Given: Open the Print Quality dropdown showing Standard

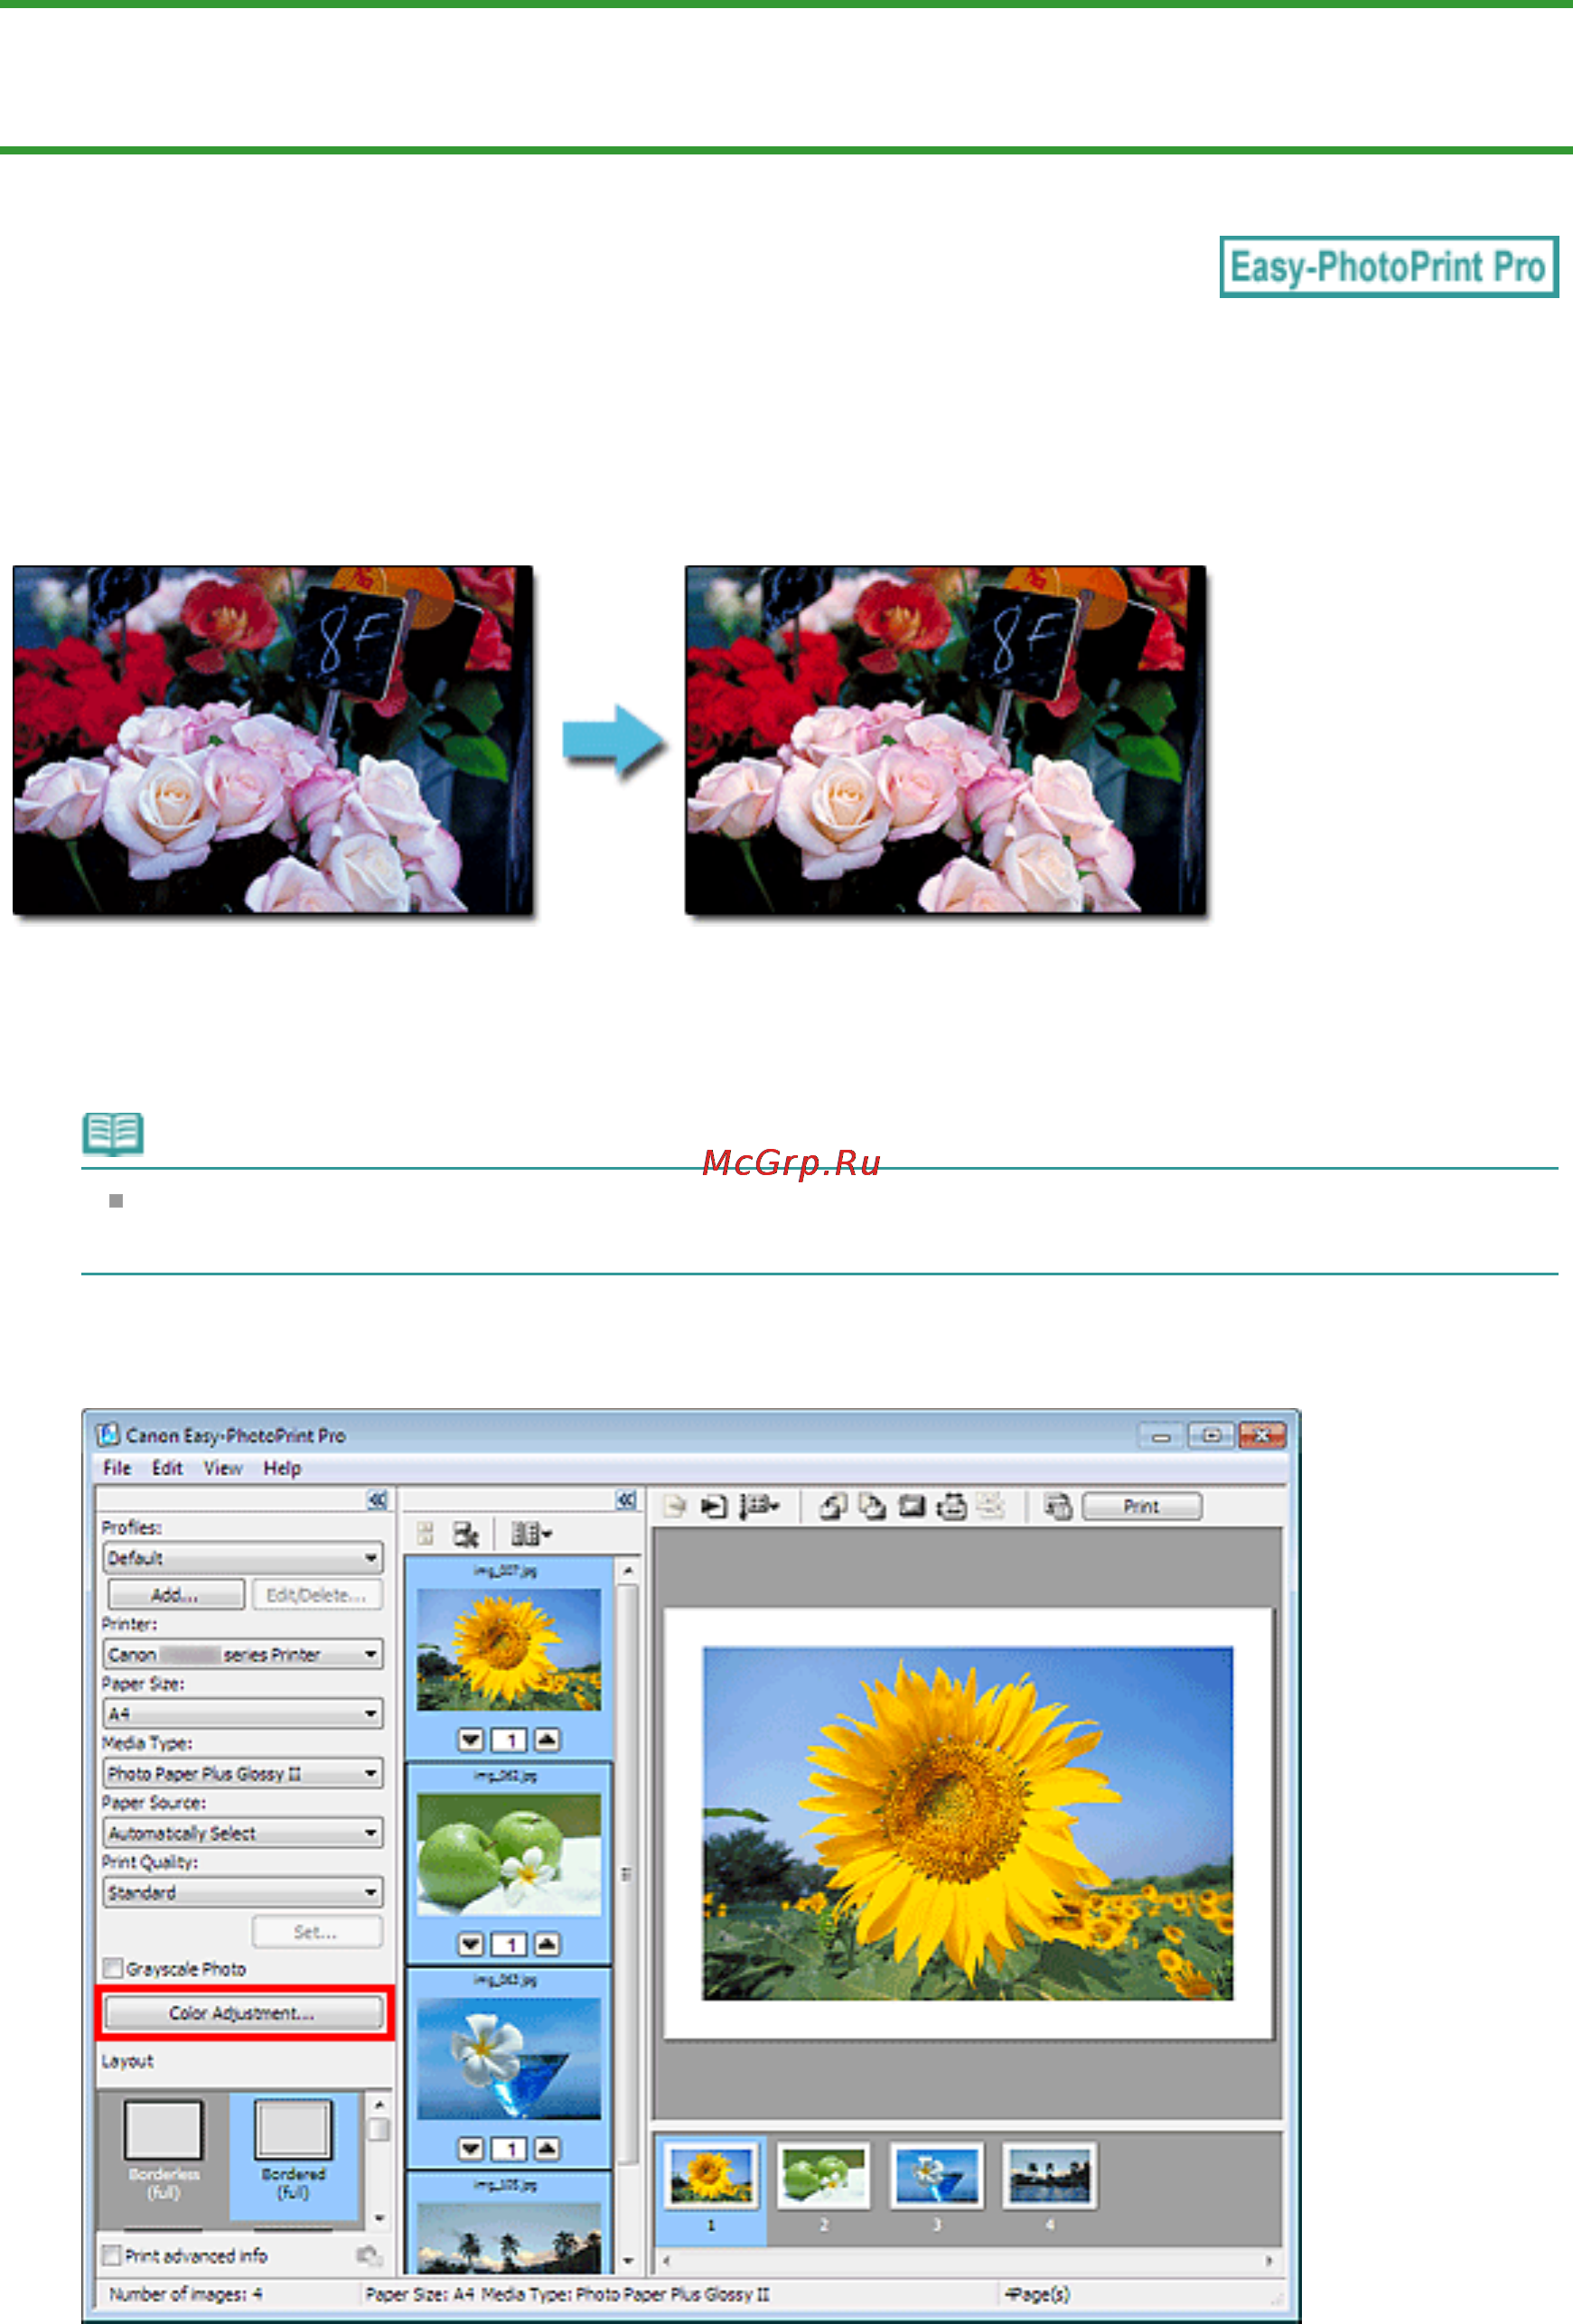Looking at the screenshot, I should click(243, 1892).
